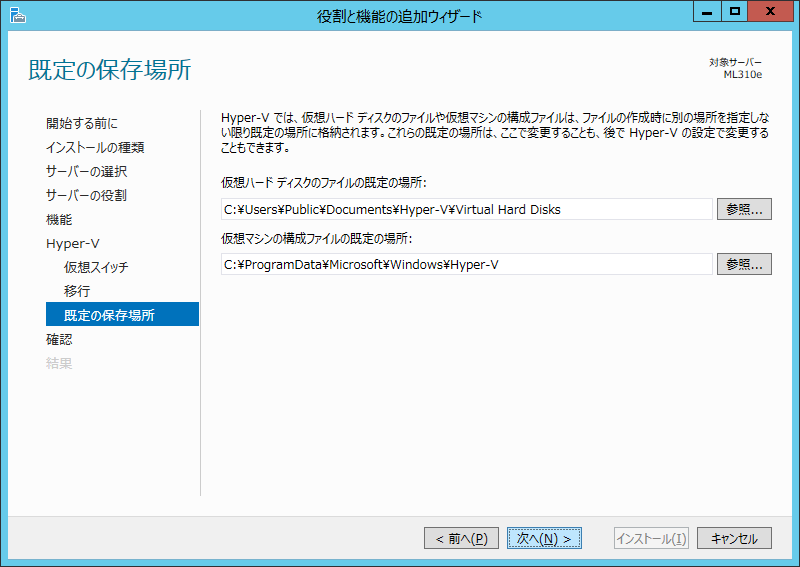This screenshot has width=800, height=567.
Task: Browse for VM configuration file location
Action: 744,264
